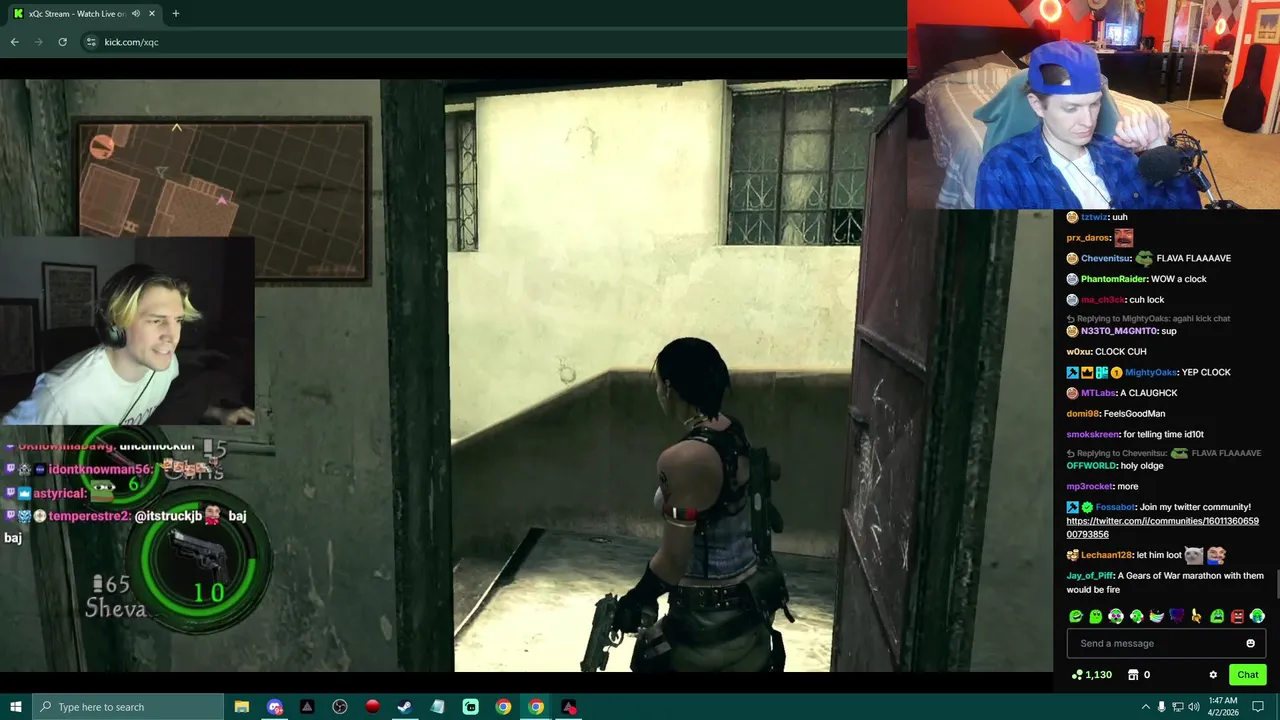Image resolution: width=1280 pixels, height=720 pixels.
Task: Click username Jay_of_Piff in chat
Action: 1089,576
